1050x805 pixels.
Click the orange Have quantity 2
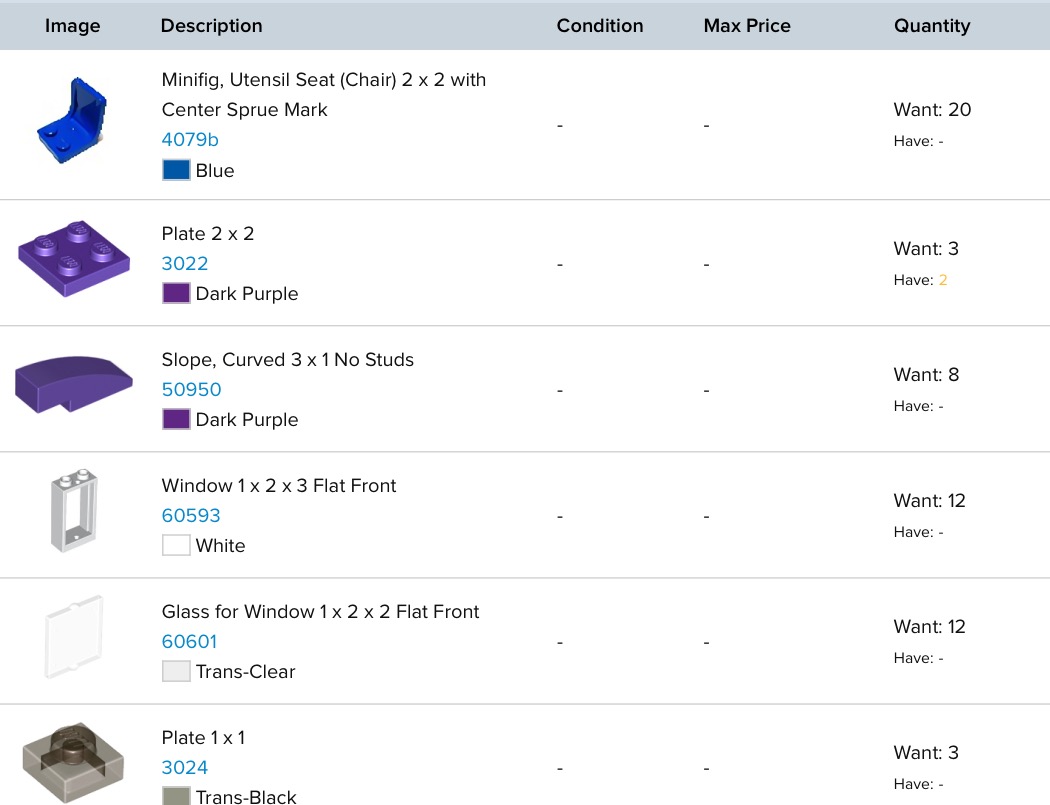(x=943, y=280)
